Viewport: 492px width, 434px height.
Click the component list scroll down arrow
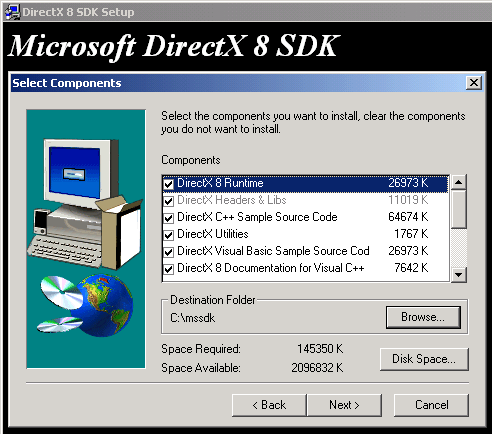click(x=459, y=275)
